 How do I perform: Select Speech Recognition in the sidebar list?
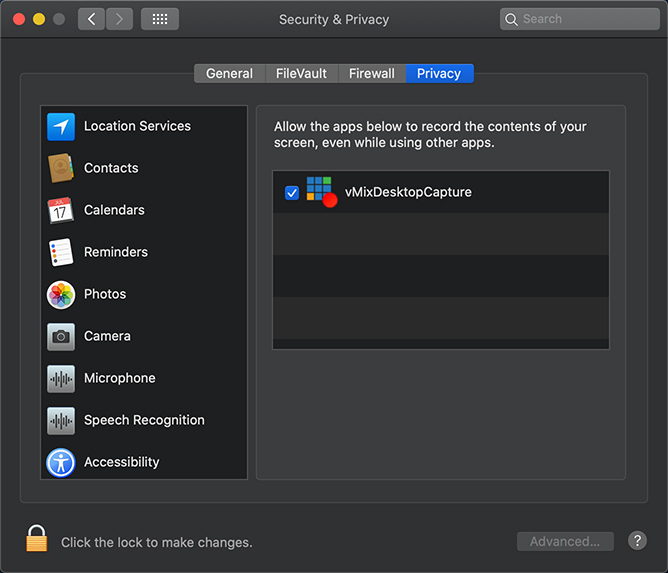pyautogui.click(x=144, y=421)
